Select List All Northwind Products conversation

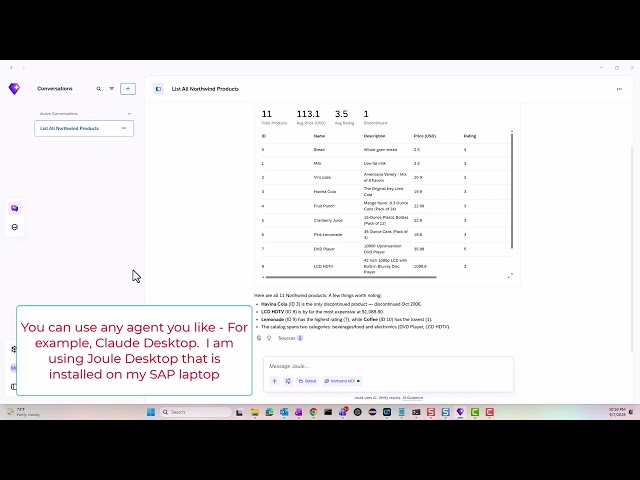coord(84,128)
